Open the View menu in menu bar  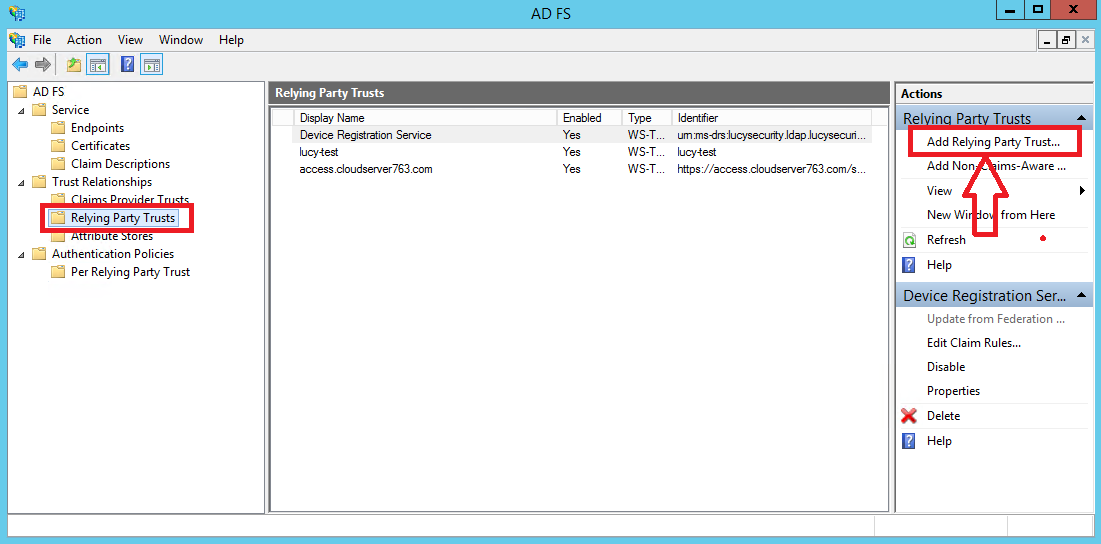tap(131, 40)
